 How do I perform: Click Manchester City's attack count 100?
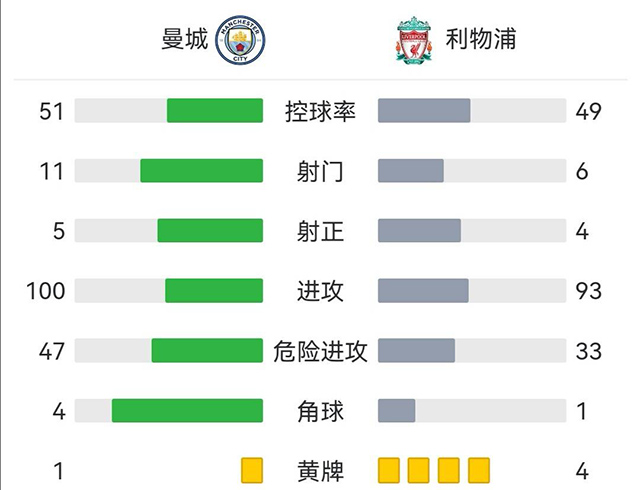(46, 291)
